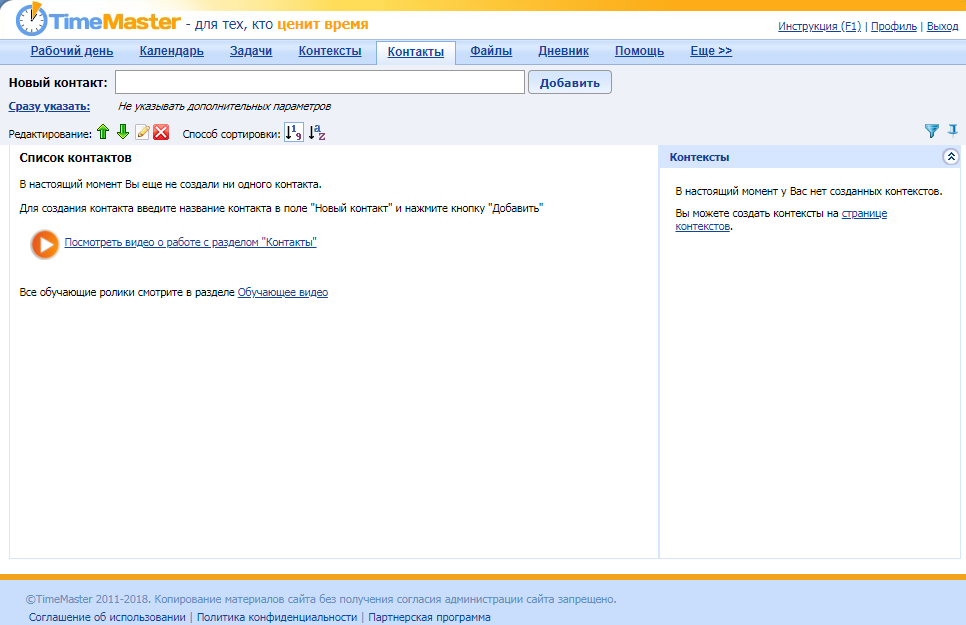This screenshot has width=966, height=625.
Task: Open Соглашение об использовании link
Action: tap(107, 617)
